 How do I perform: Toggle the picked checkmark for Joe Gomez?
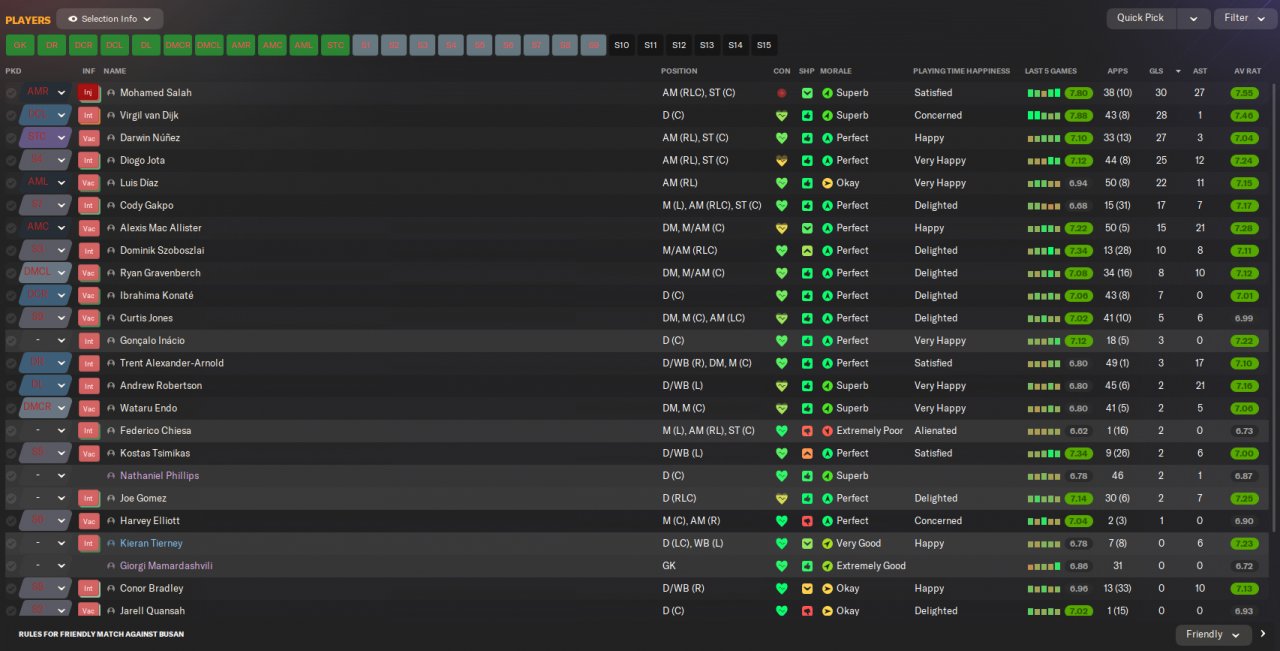(x=11, y=498)
